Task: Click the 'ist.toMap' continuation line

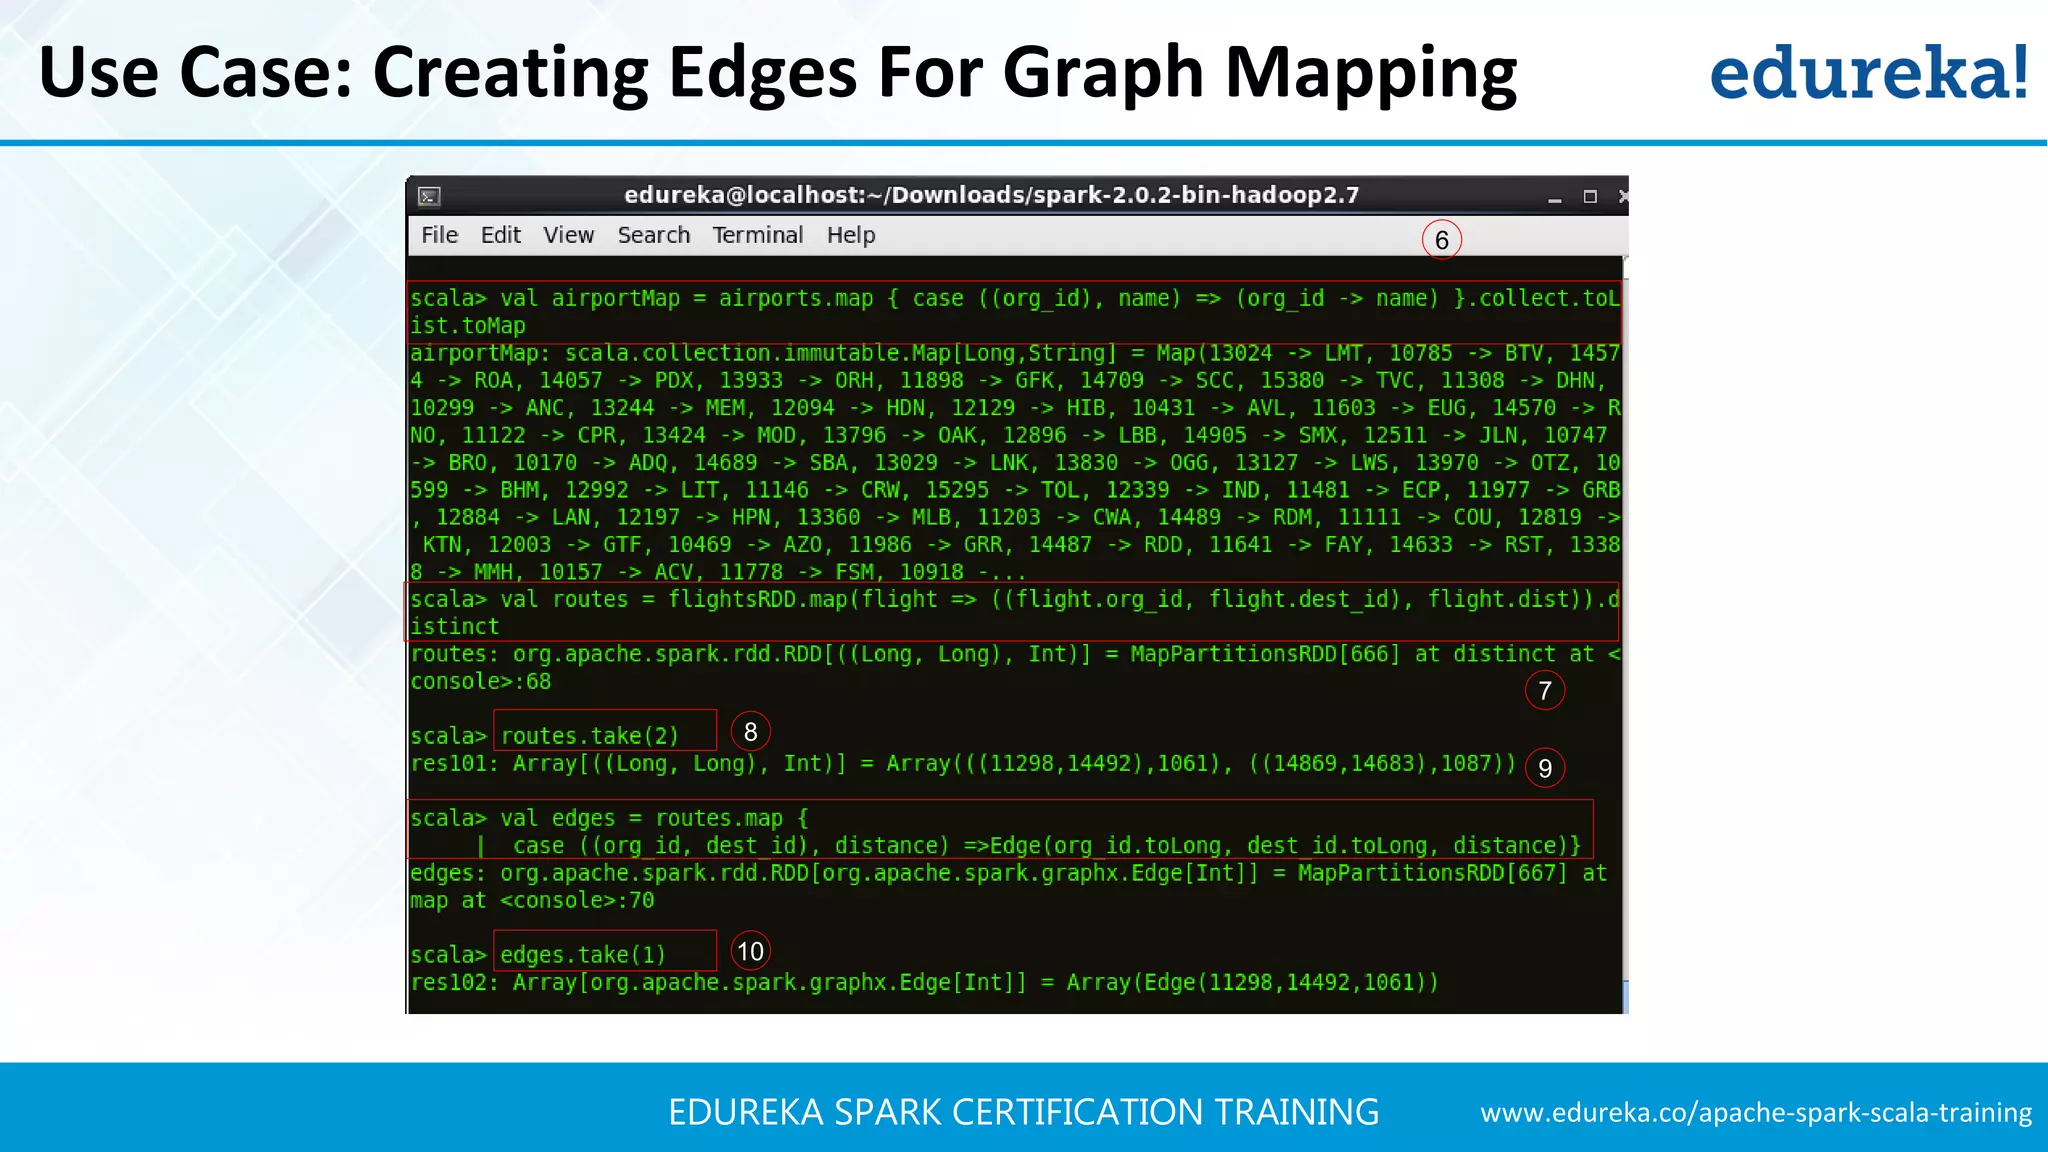Action: (x=467, y=325)
